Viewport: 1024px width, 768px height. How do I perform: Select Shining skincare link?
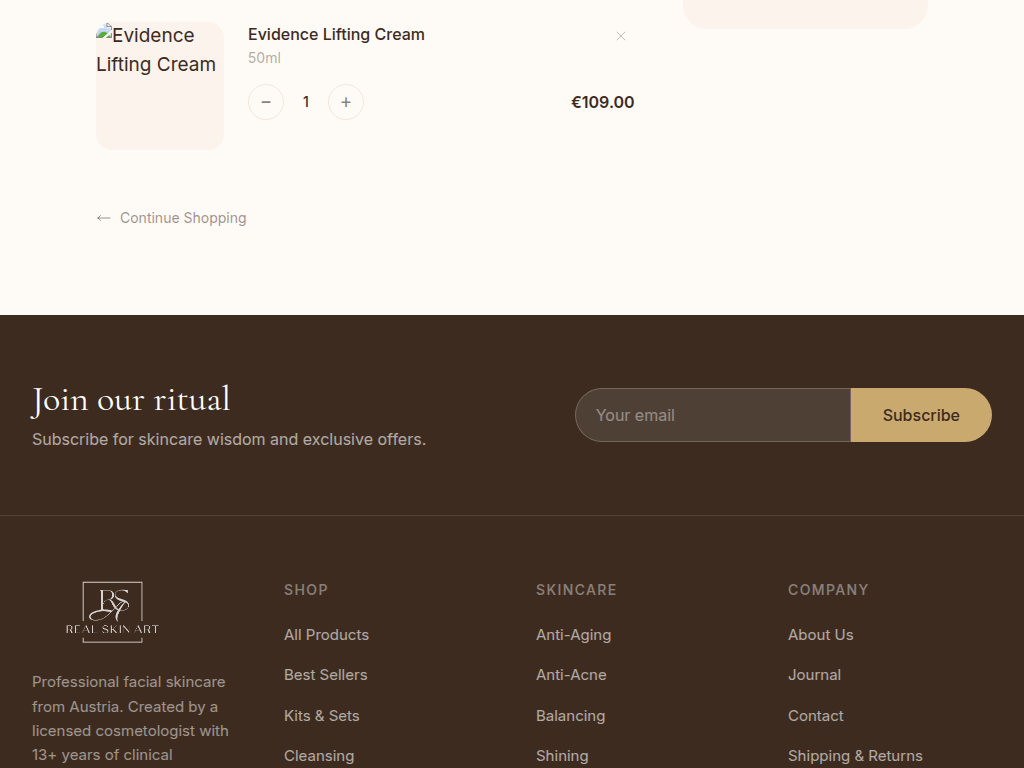pyautogui.click(x=562, y=756)
